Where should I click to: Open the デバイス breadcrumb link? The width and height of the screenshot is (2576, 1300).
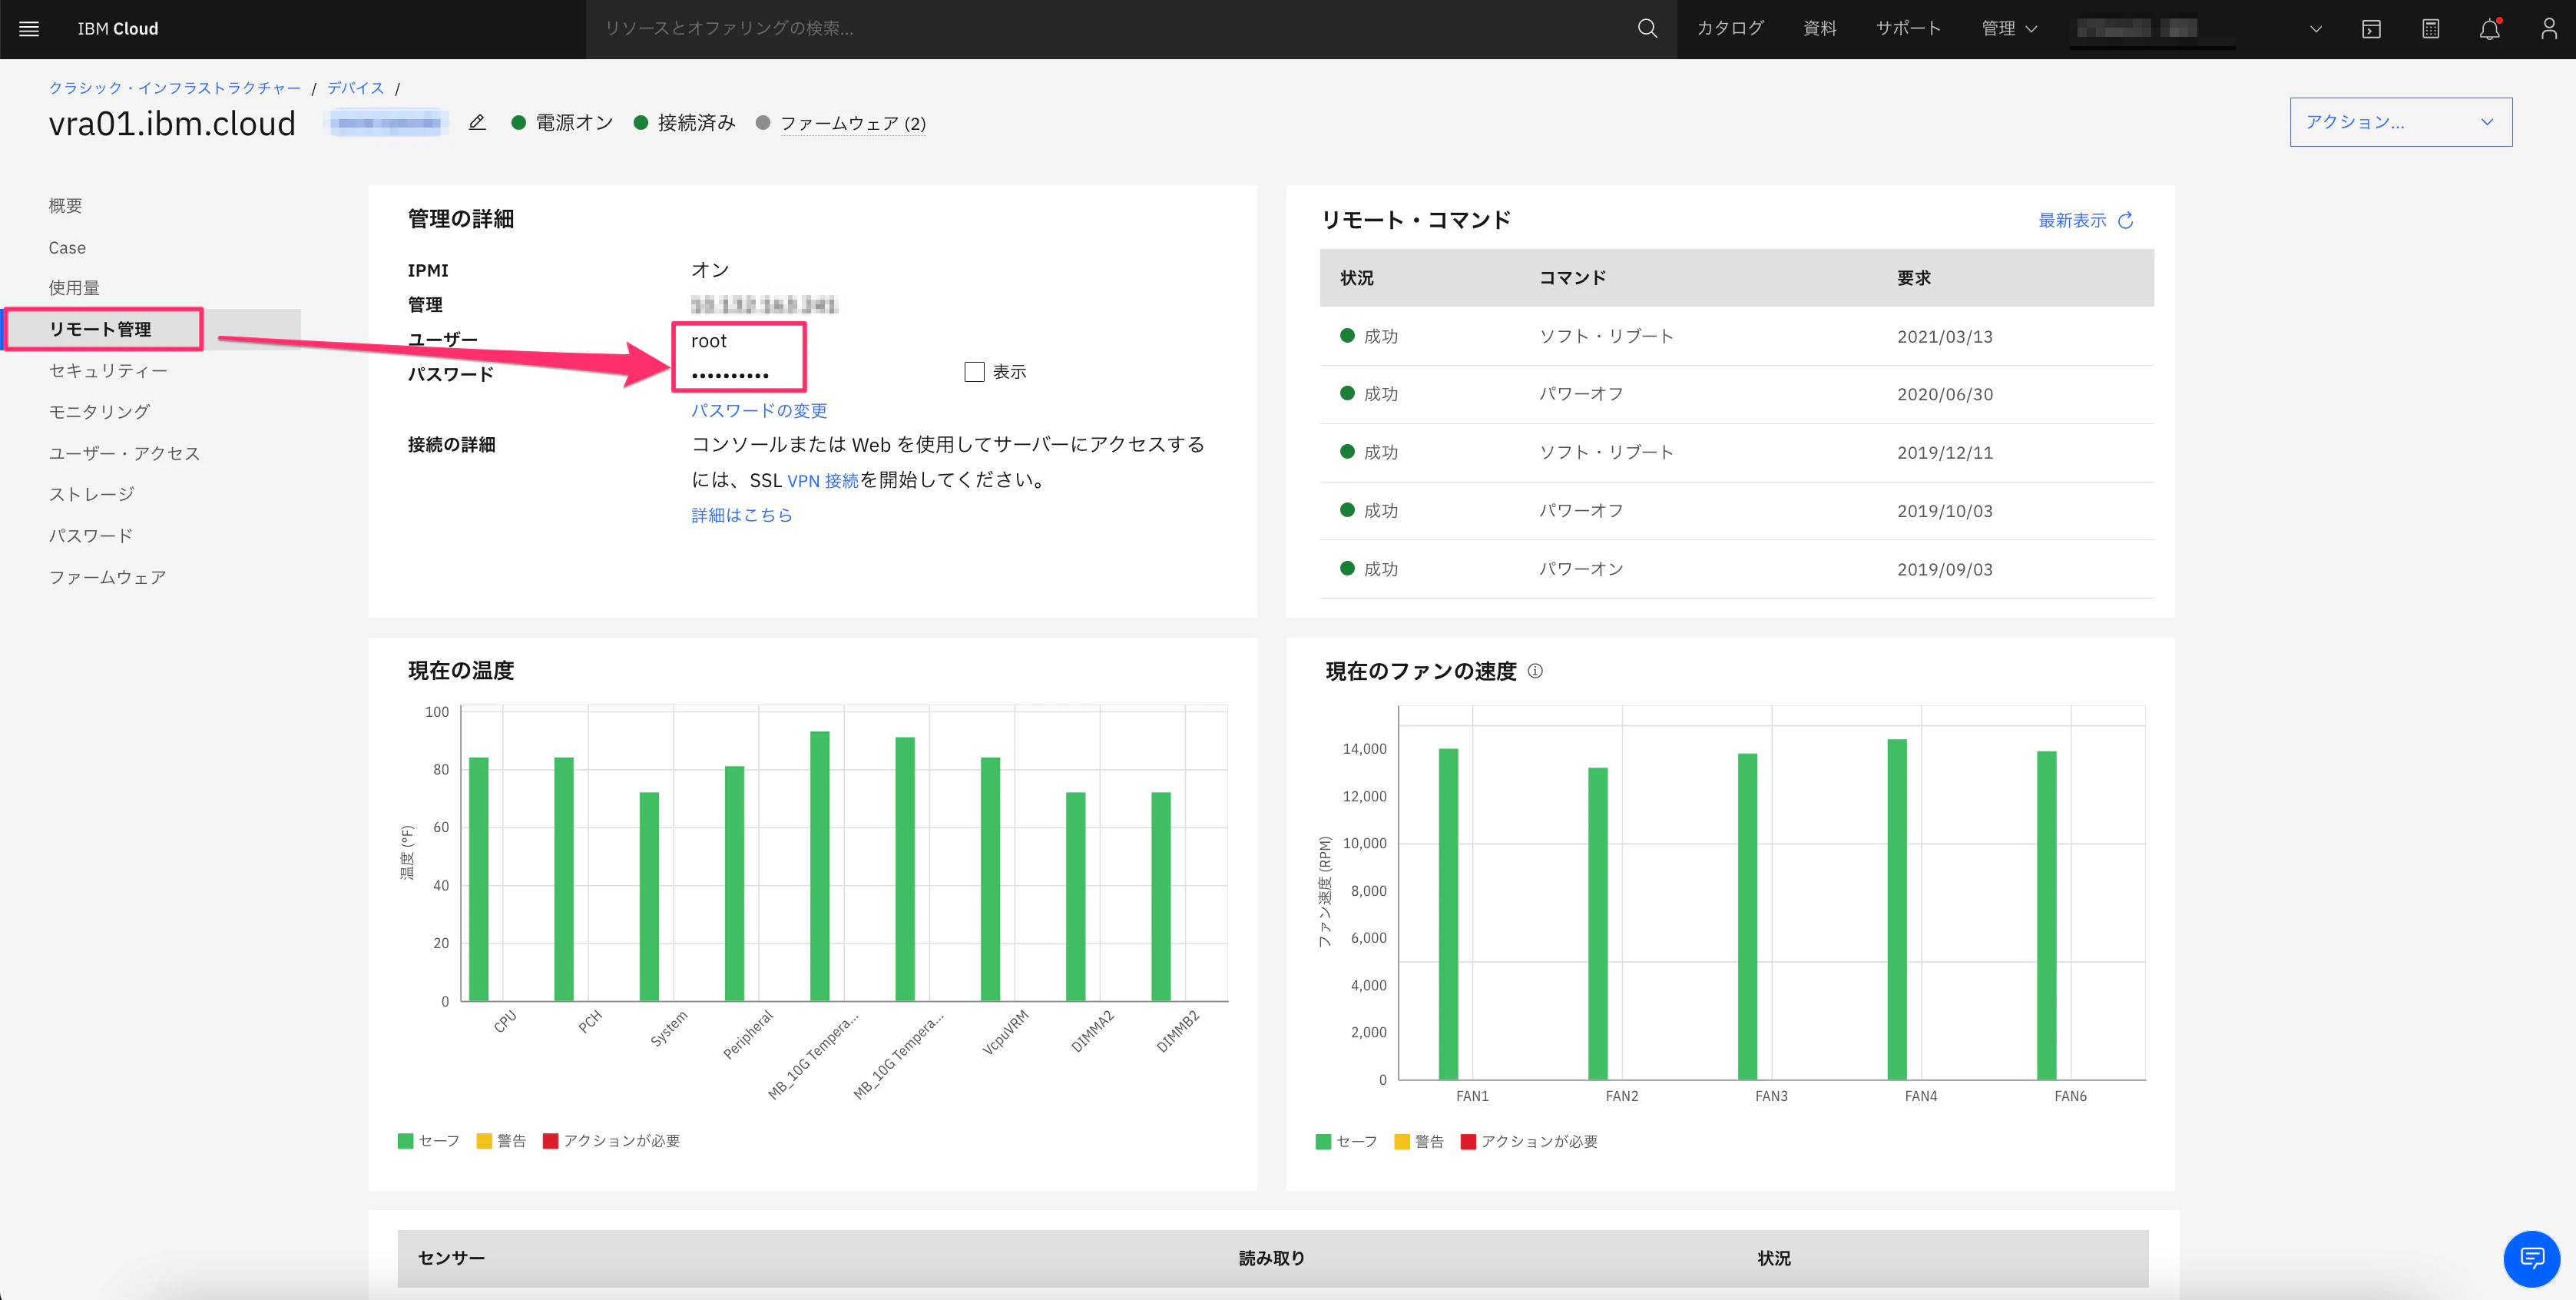click(x=356, y=88)
